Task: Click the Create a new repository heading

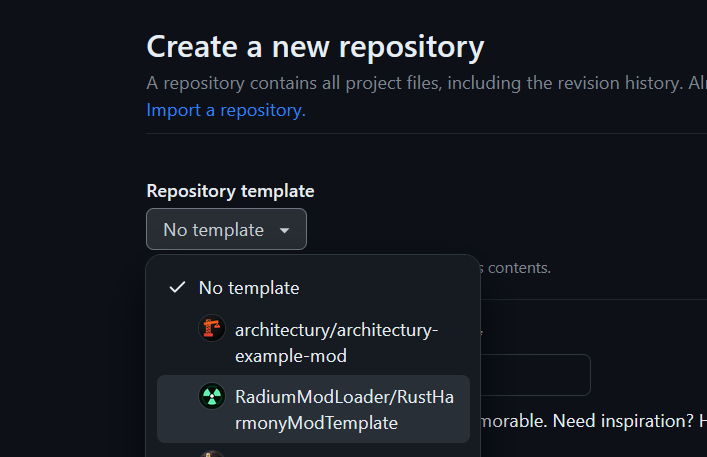Action: tap(315, 46)
